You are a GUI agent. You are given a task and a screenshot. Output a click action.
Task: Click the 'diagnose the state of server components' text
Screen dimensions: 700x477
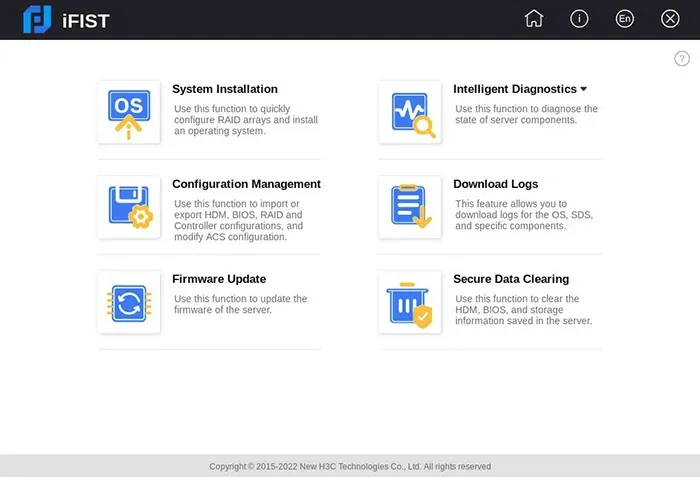(526, 114)
